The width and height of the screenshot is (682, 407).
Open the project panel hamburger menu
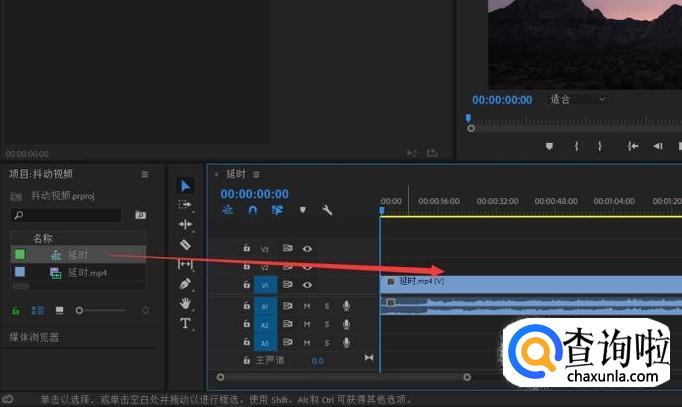(x=144, y=174)
